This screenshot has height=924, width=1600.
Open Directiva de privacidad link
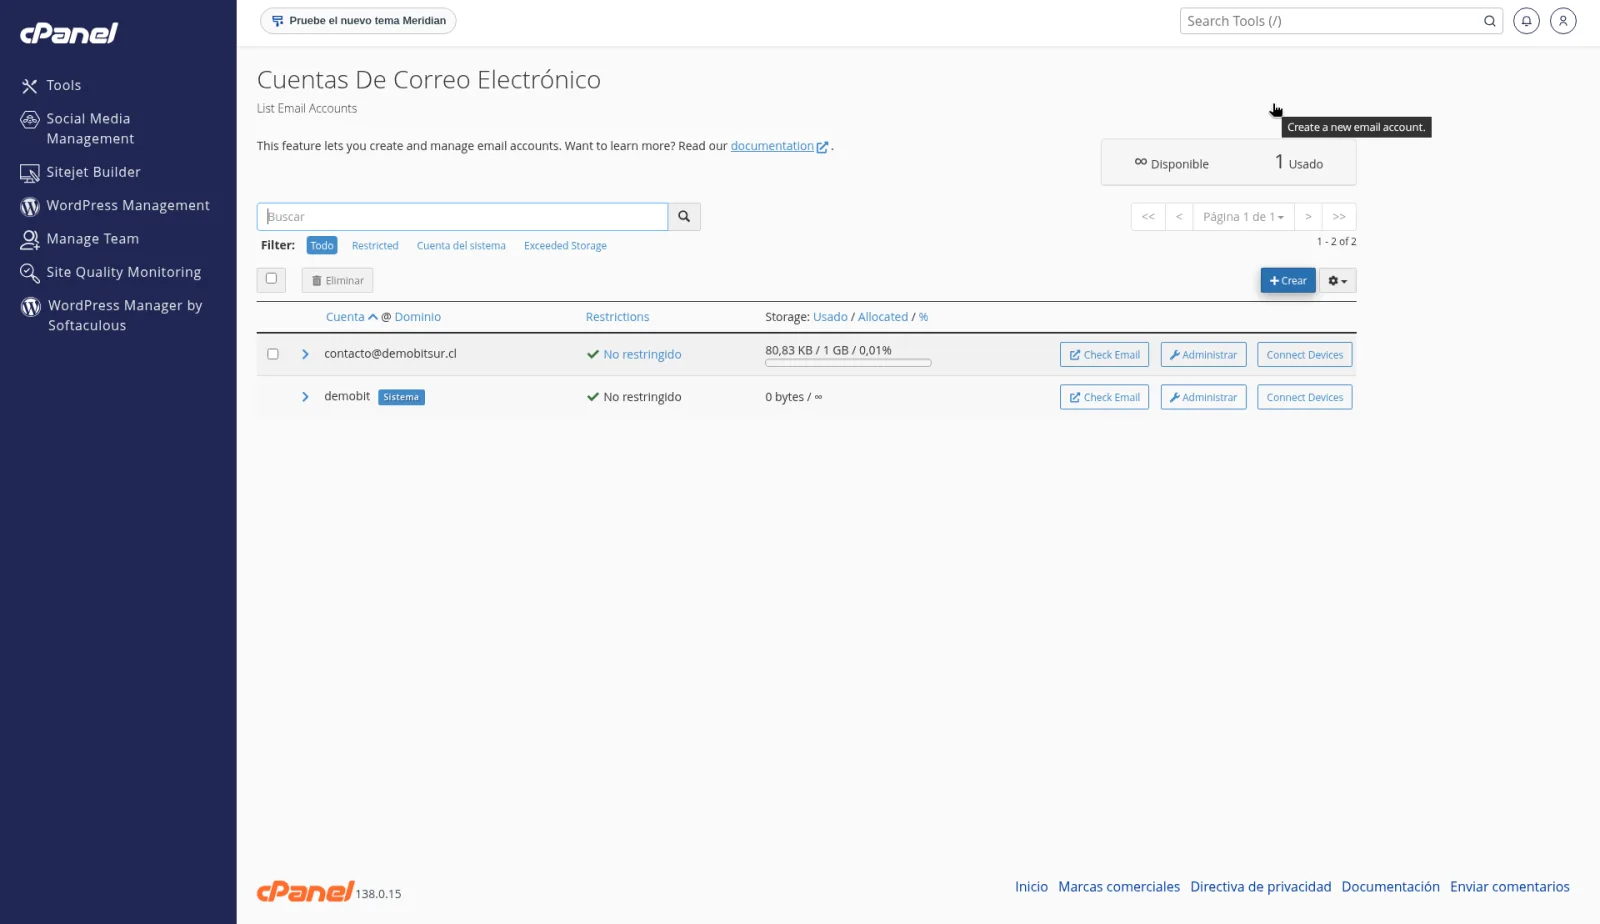tap(1261, 887)
